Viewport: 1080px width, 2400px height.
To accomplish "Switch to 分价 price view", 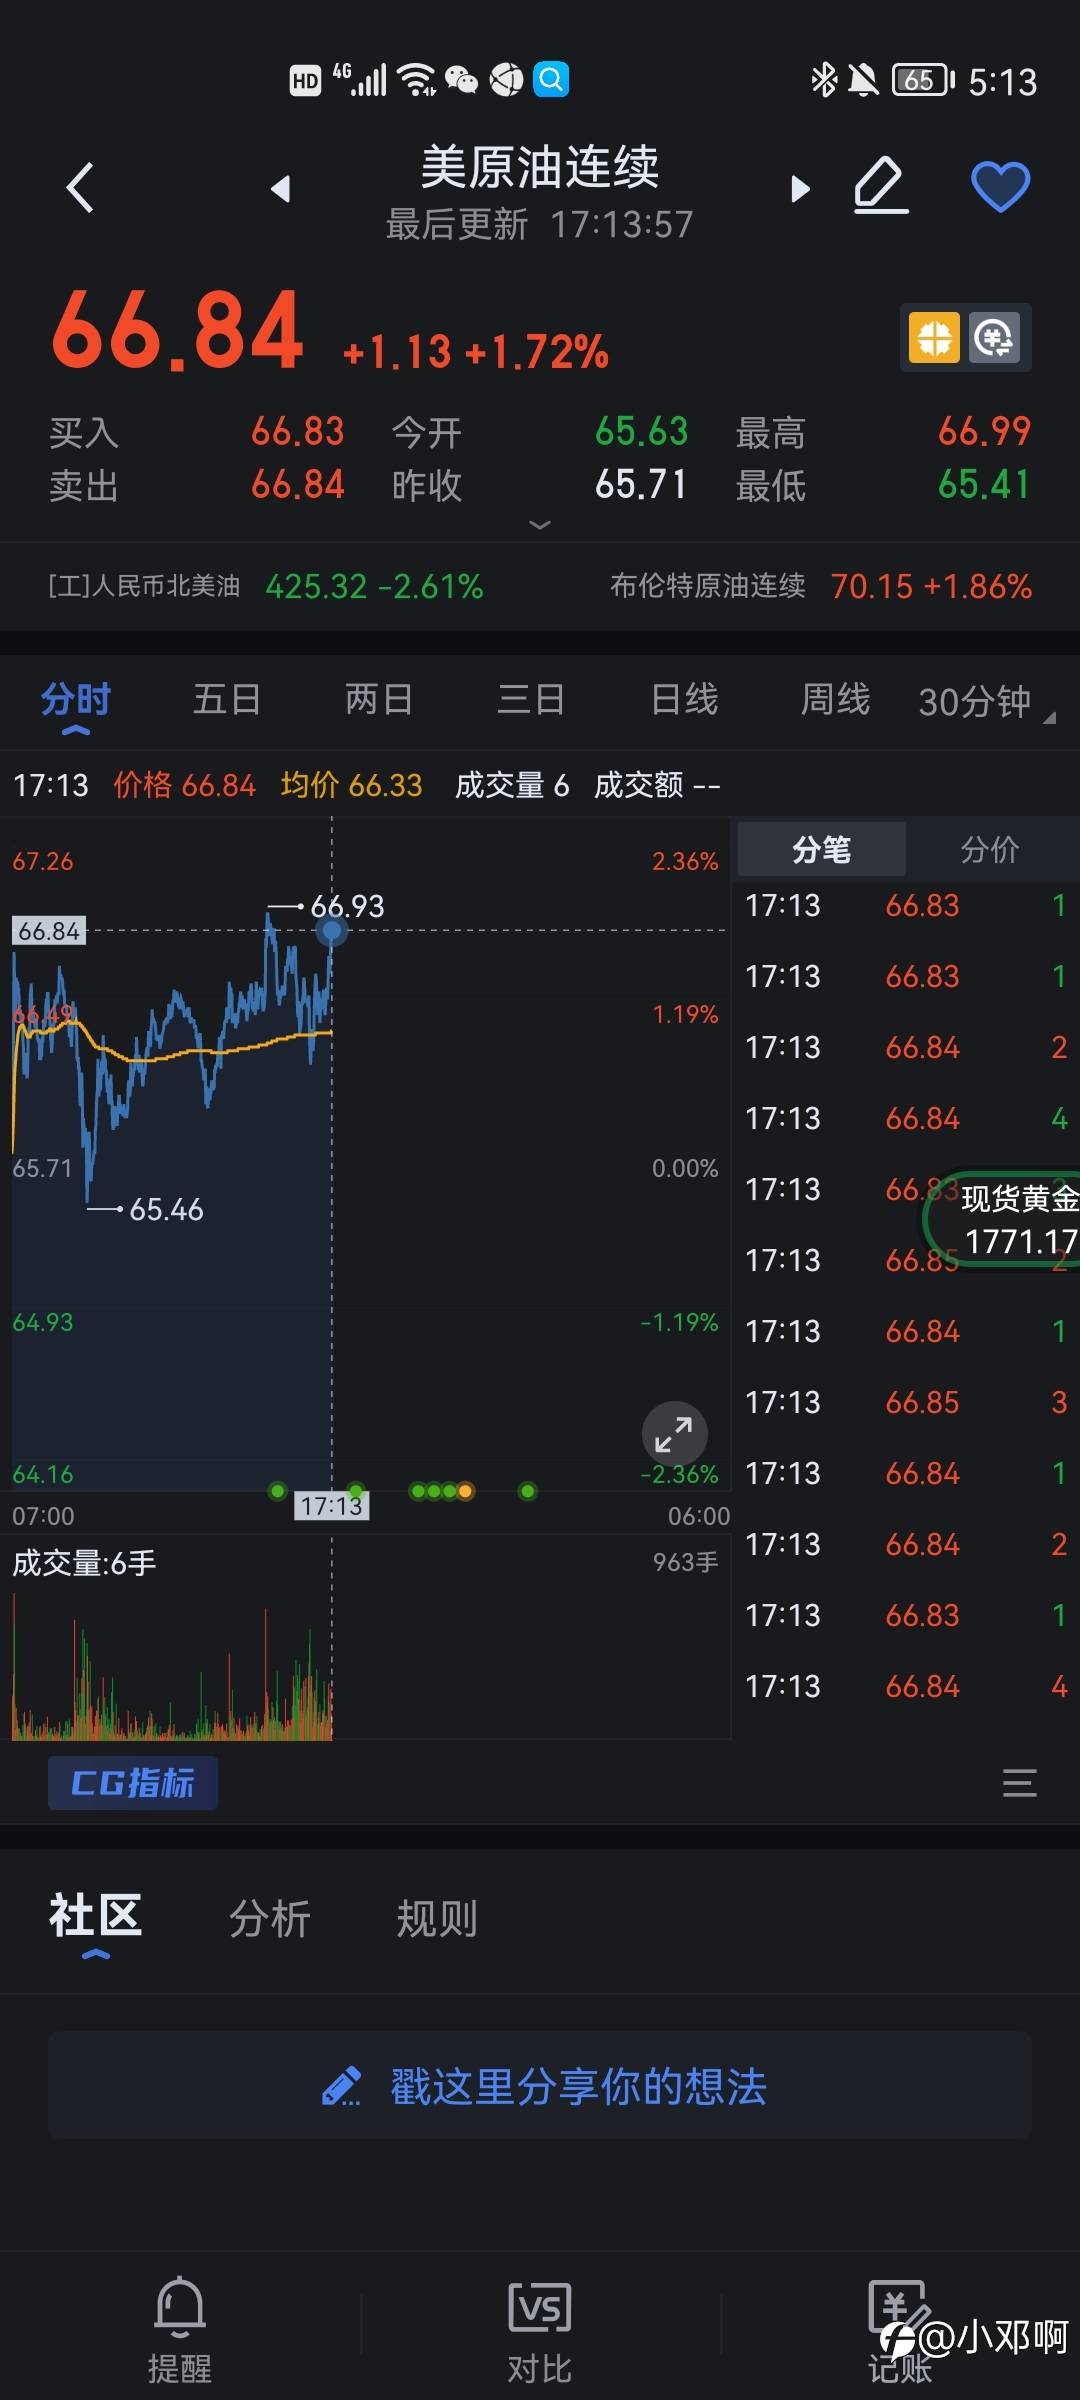I will [990, 850].
